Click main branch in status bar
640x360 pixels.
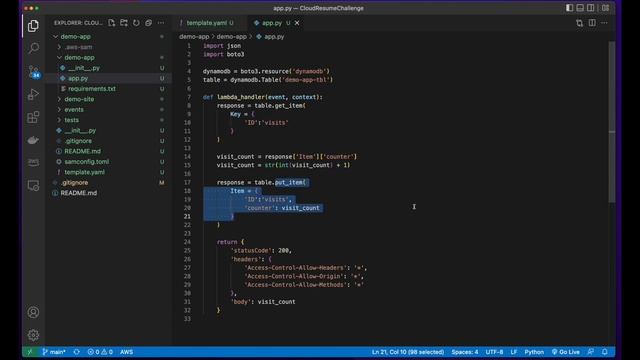point(54,352)
